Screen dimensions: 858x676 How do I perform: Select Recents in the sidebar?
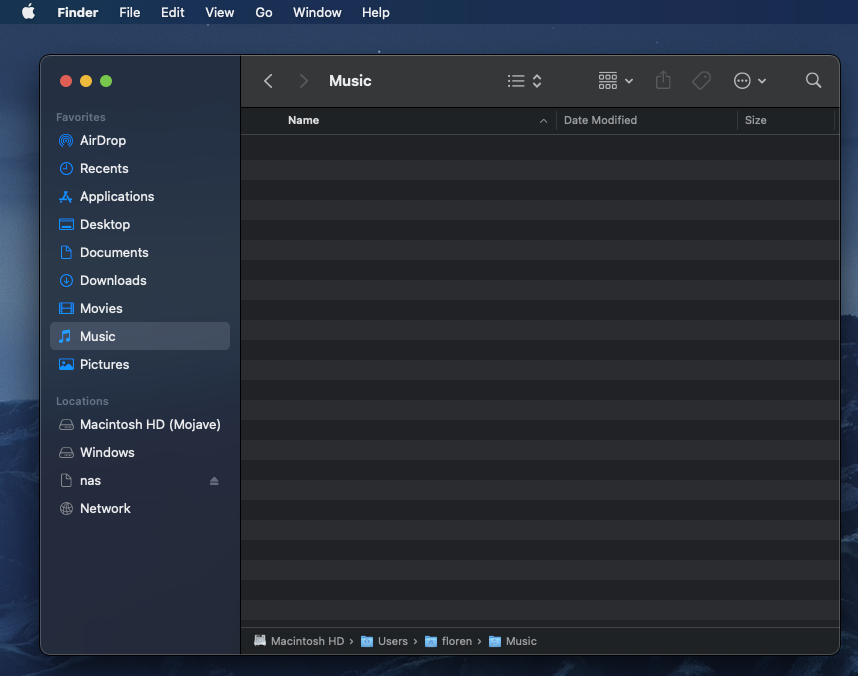tap(140, 169)
